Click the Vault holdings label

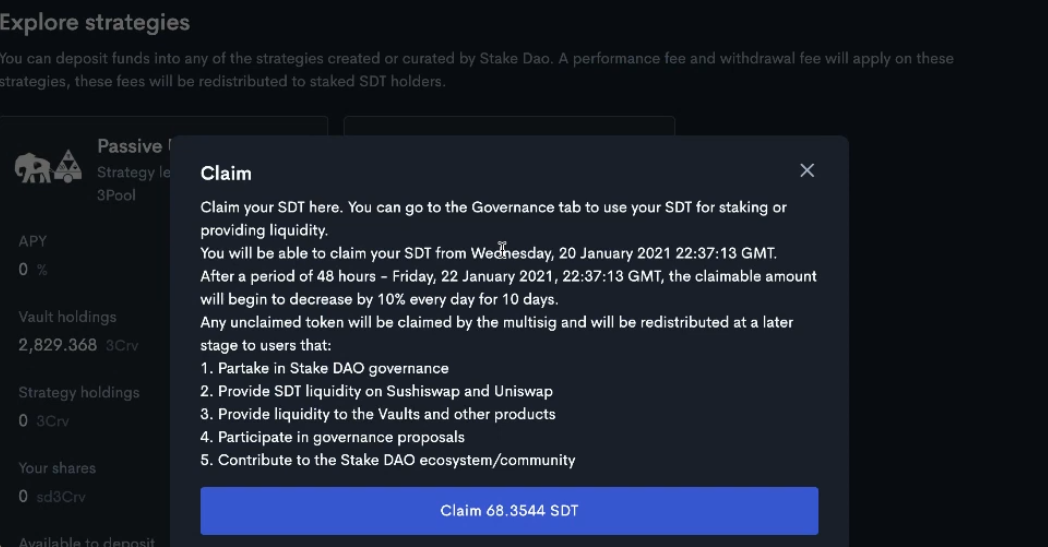click(x=68, y=317)
